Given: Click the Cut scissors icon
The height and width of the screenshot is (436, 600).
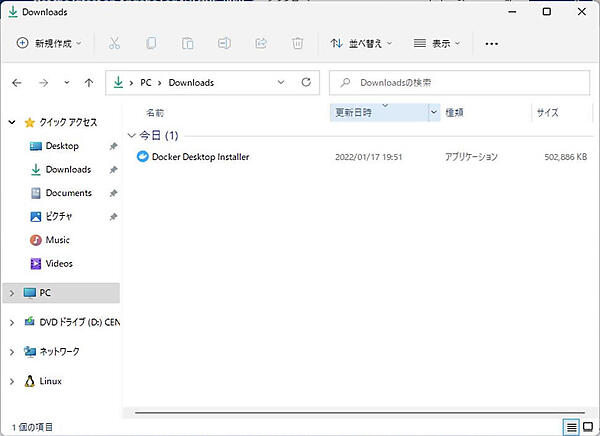Looking at the screenshot, I should tap(114, 43).
